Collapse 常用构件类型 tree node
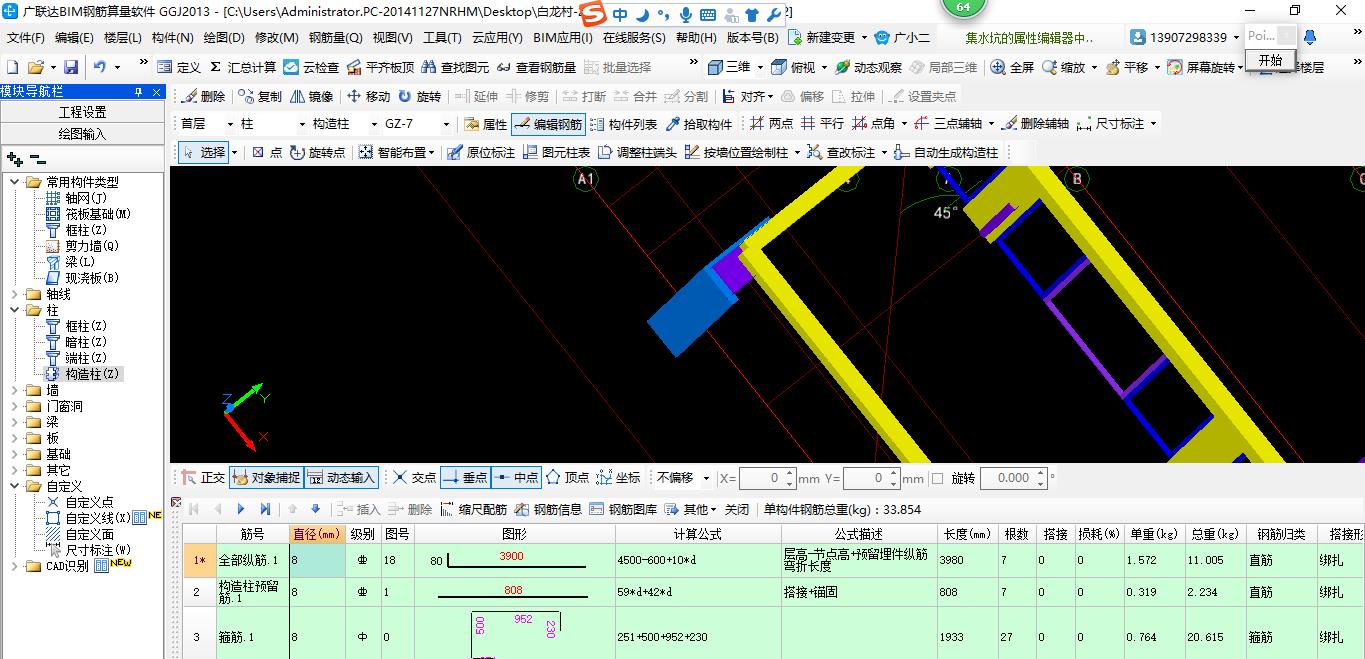 point(15,182)
